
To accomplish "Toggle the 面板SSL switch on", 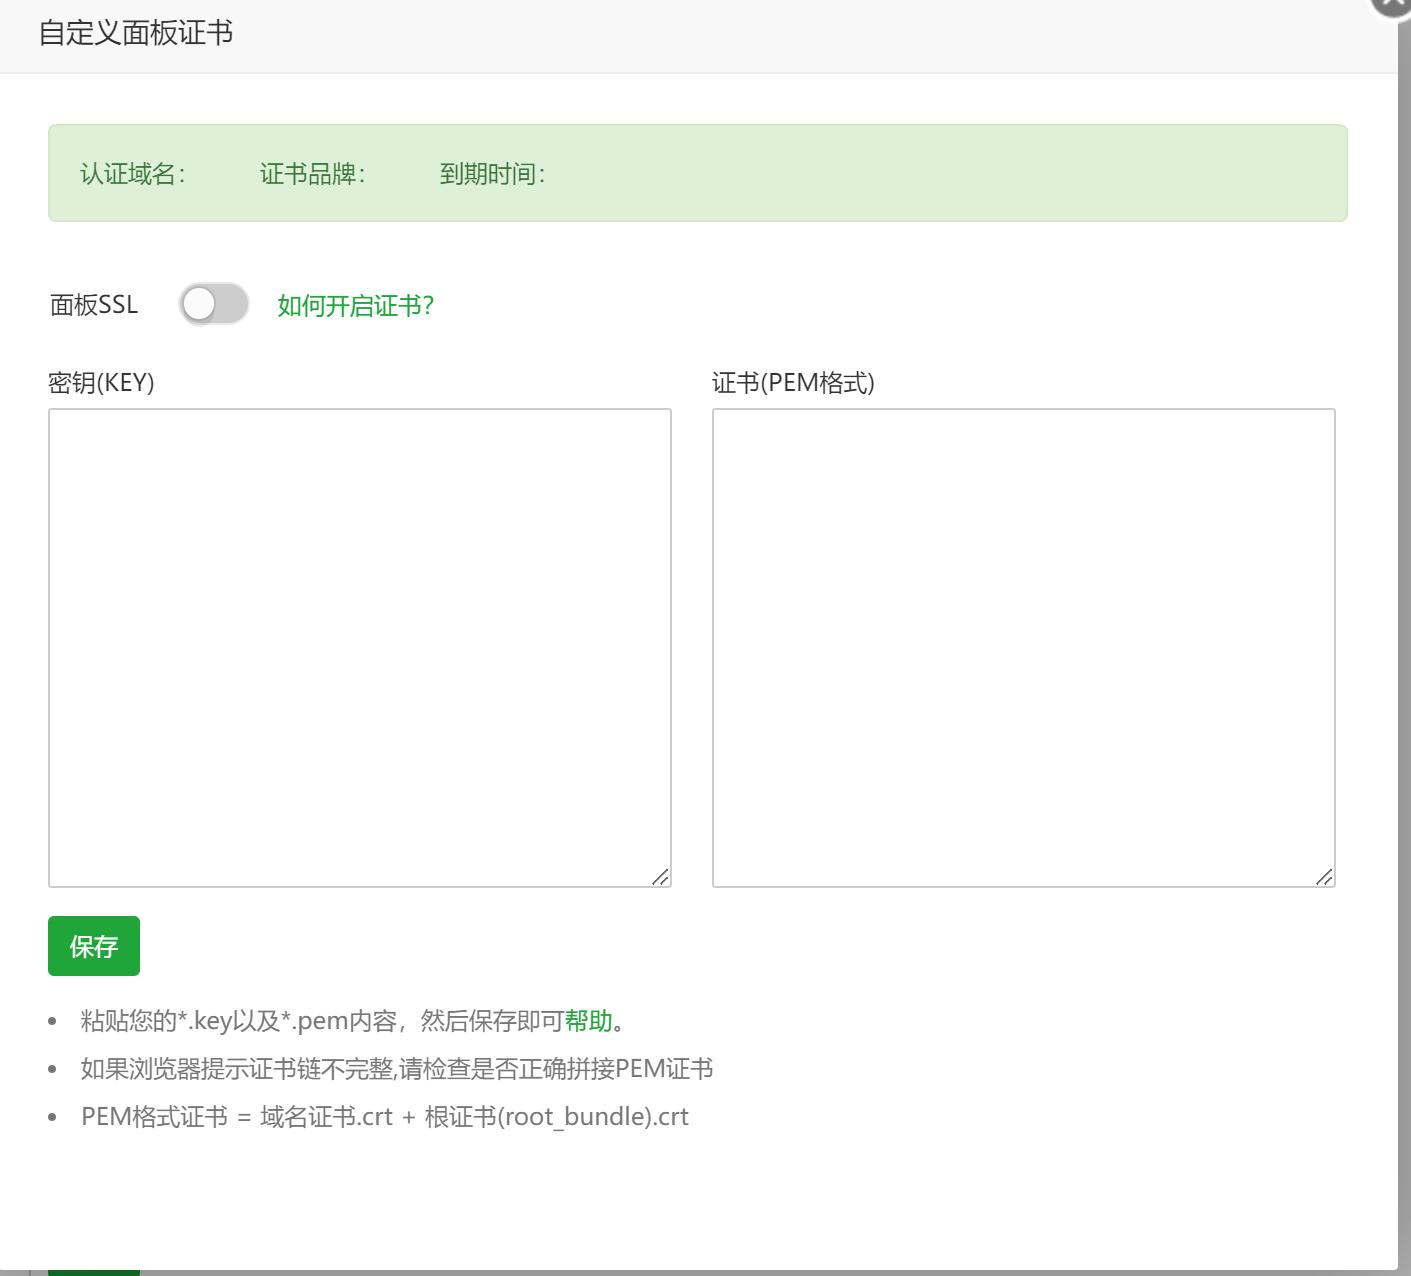I will pyautogui.click(x=214, y=304).
